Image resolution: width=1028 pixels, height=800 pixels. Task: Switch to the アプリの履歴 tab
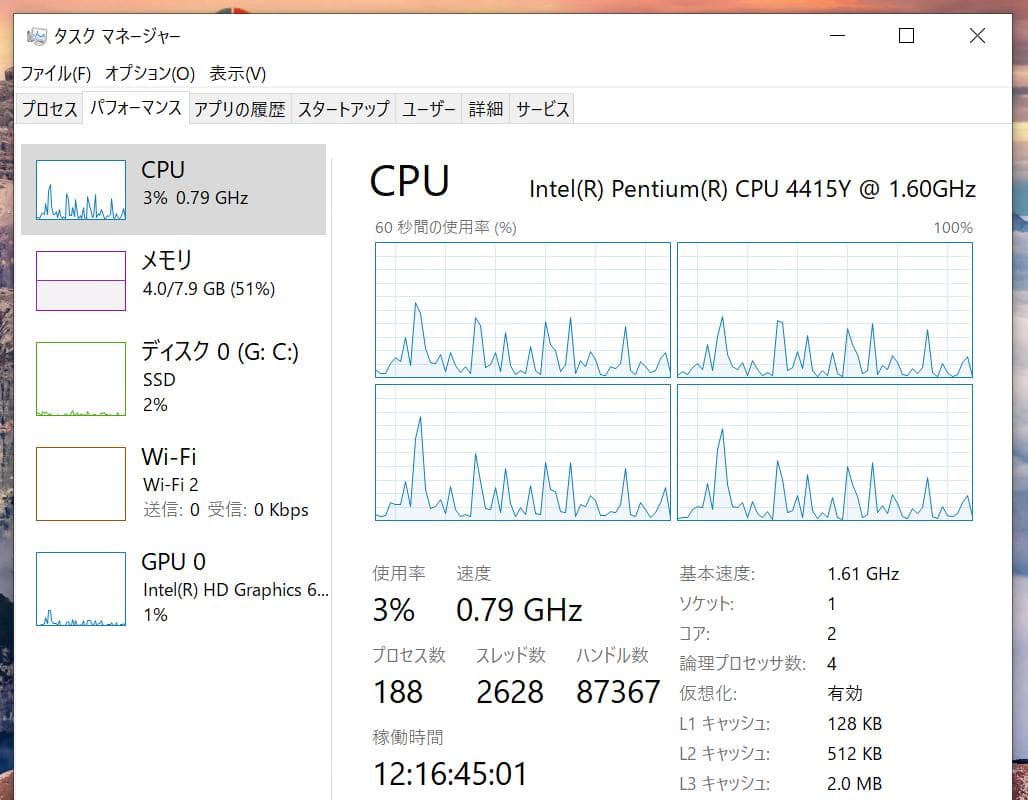tap(240, 108)
